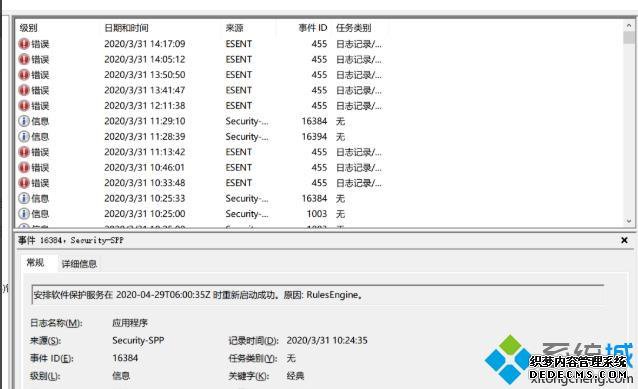
Task: Click 来源 value Security-SPP in details
Action: pos(138,340)
